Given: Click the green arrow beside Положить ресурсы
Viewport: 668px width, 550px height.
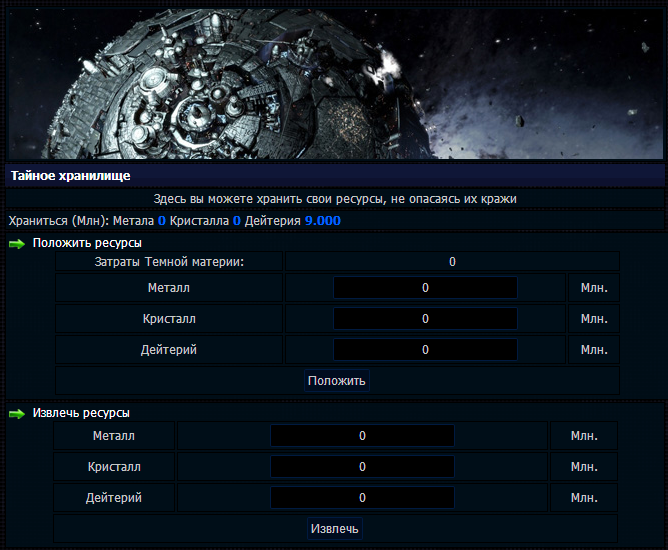Looking at the screenshot, I should pyautogui.click(x=16, y=243).
